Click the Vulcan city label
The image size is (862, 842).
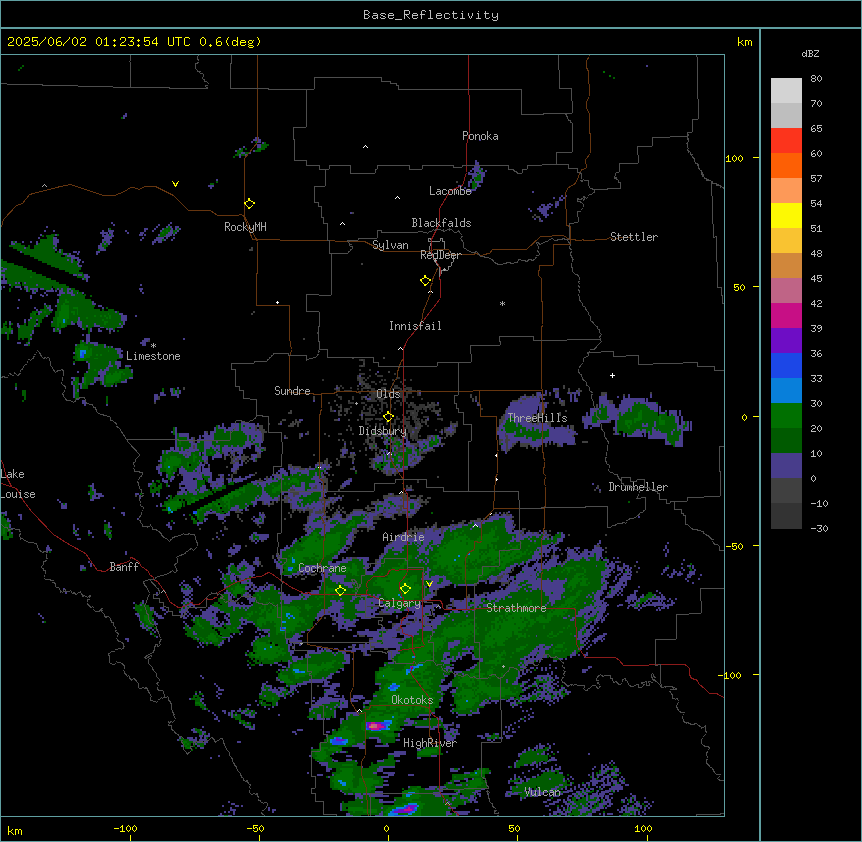point(543,792)
